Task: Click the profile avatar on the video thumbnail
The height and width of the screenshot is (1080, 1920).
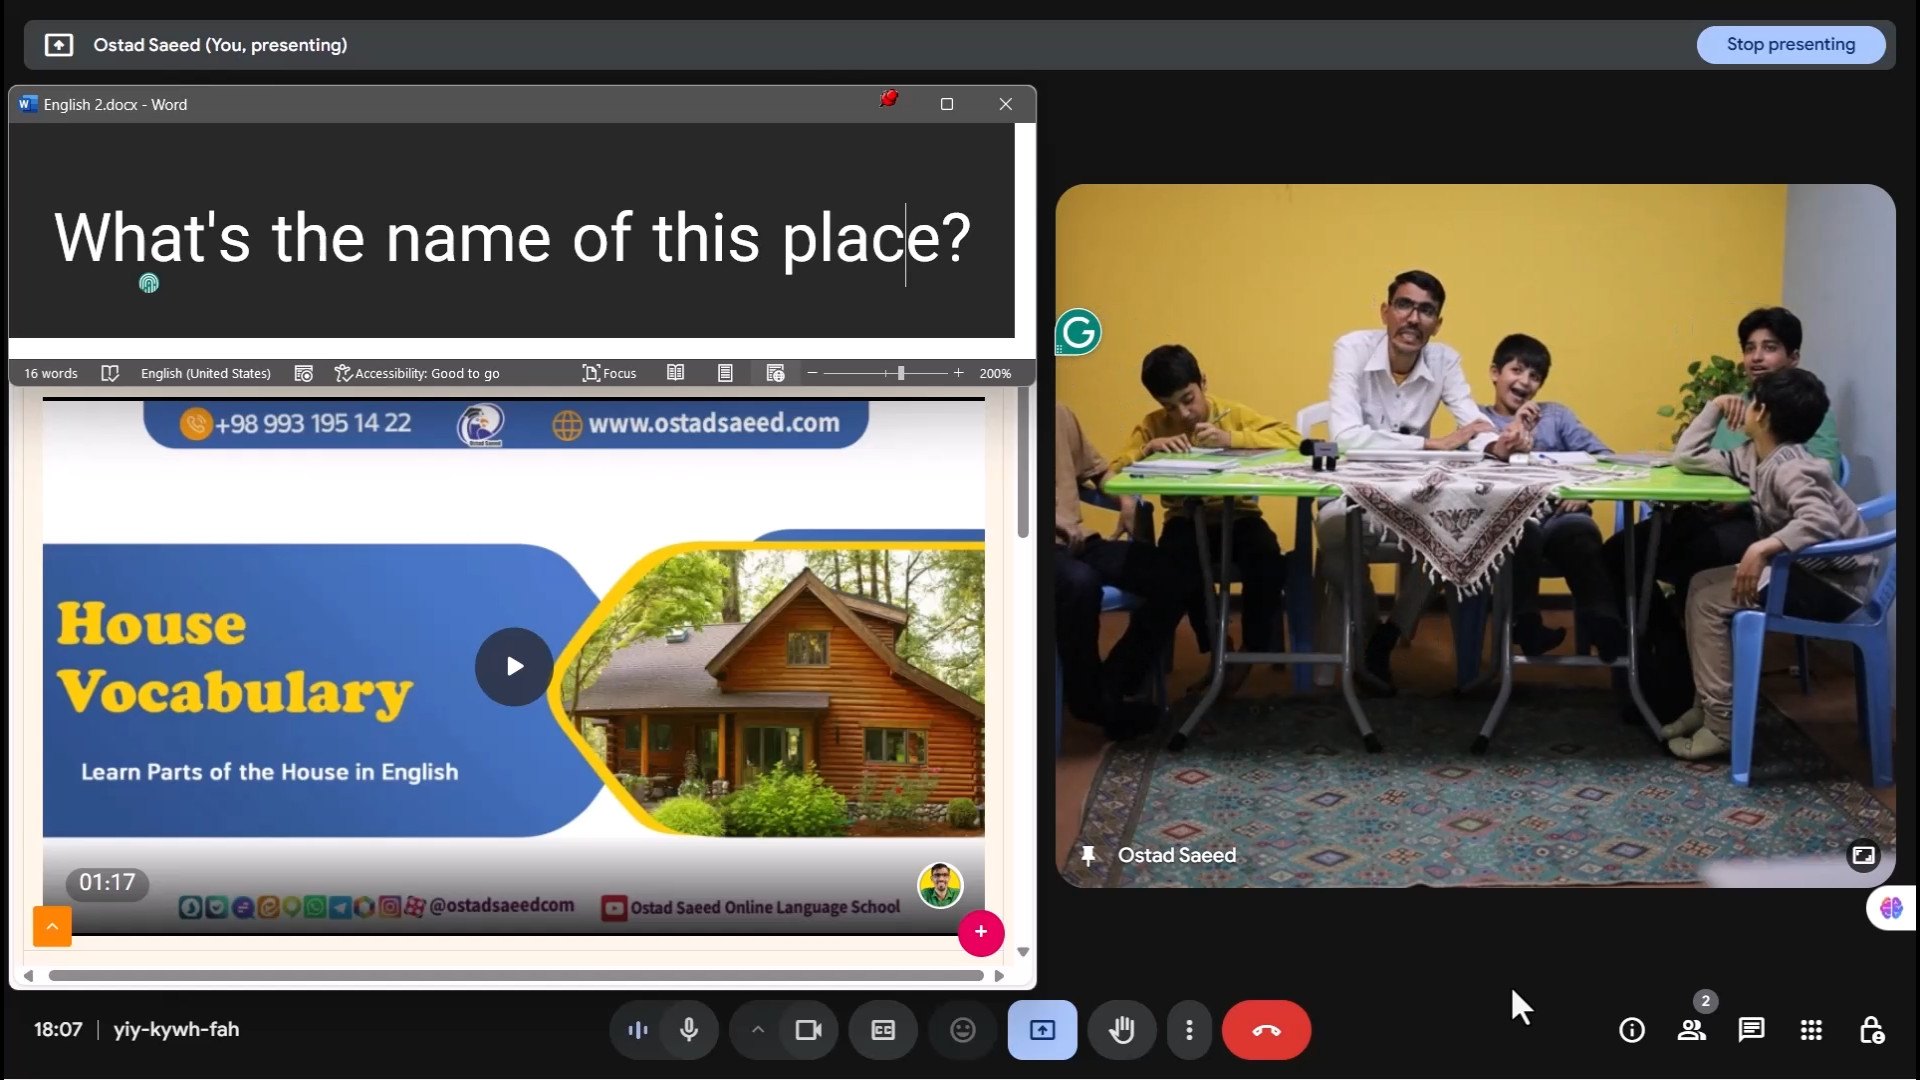Action: [x=940, y=885]
